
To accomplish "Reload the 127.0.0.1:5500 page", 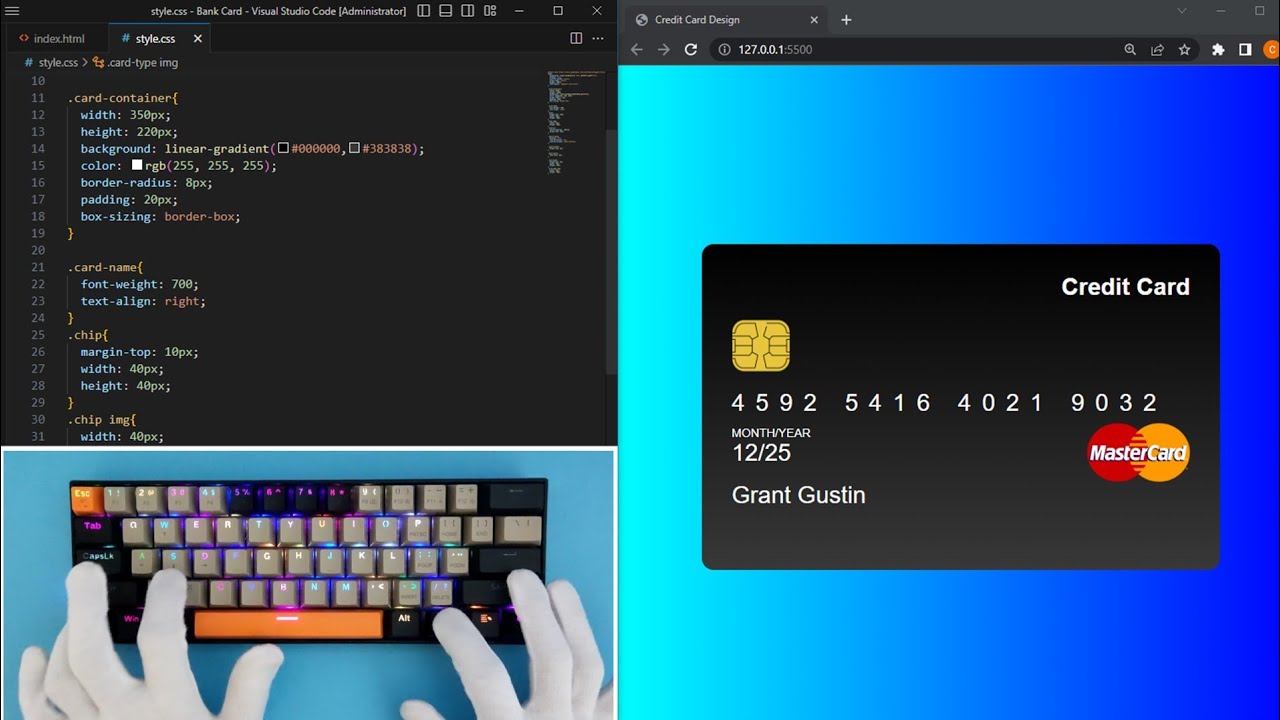I will click(691, 49).
